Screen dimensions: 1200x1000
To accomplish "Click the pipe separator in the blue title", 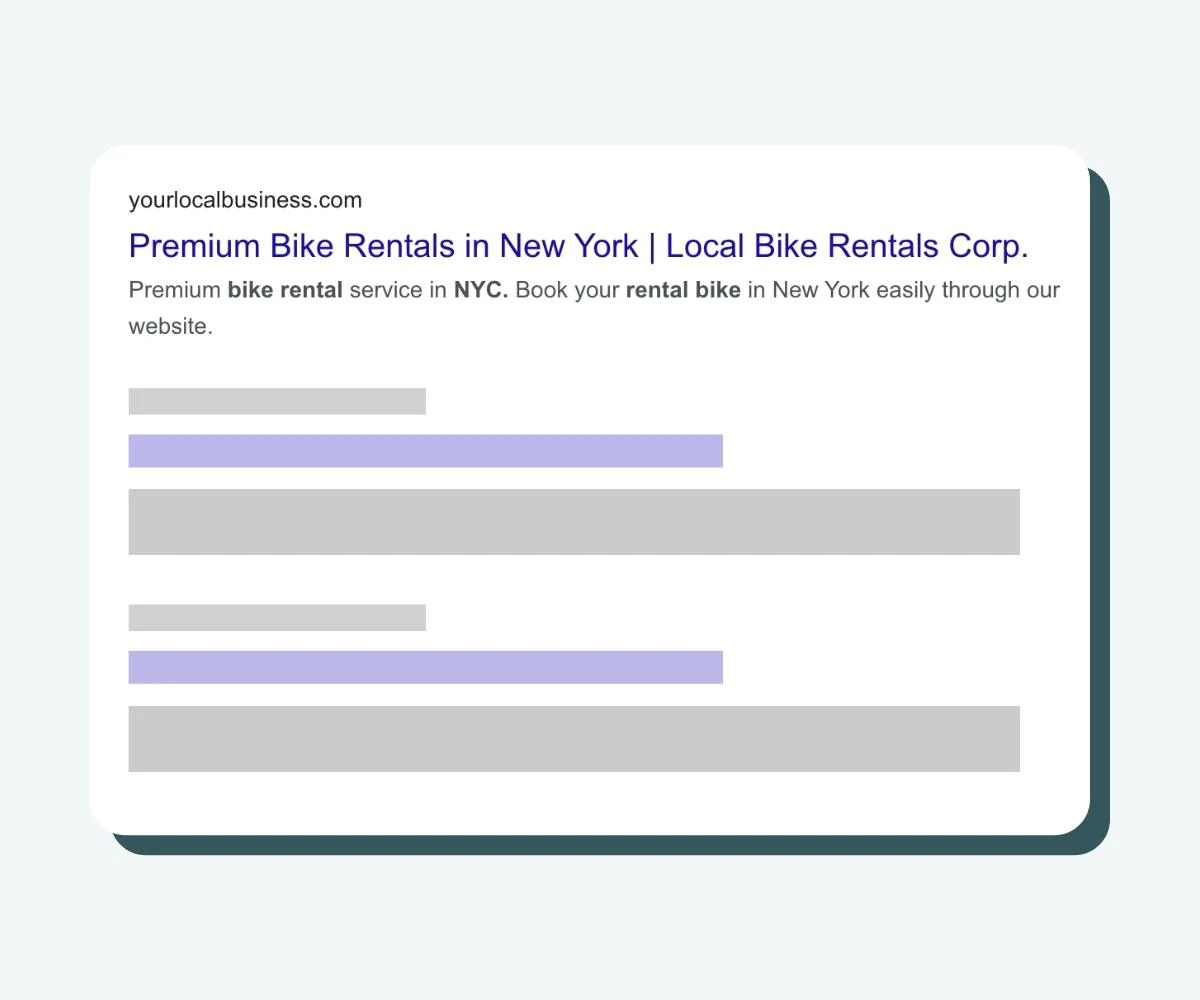I will pyautogui.click(x=652, y=246).
